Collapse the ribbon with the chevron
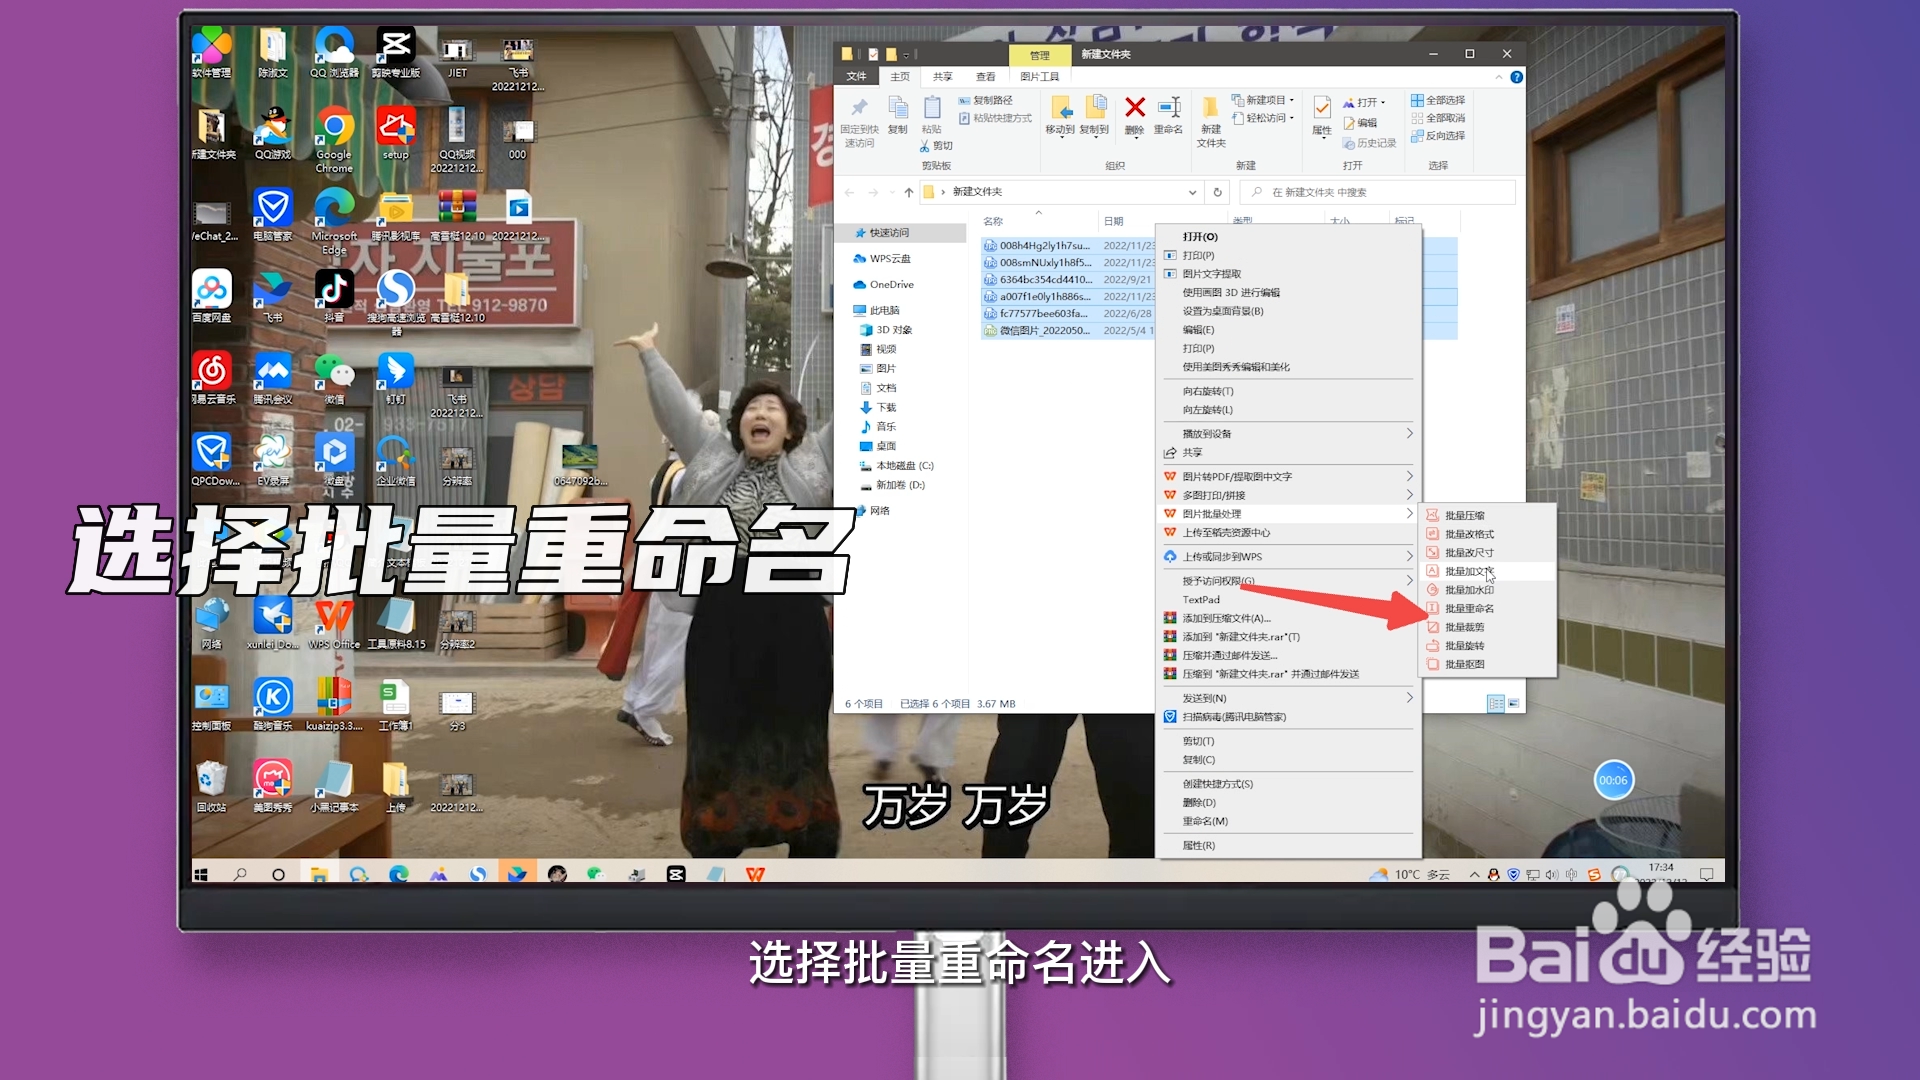Screen dimensions: 1920x1080 (x=1498, y=77)
